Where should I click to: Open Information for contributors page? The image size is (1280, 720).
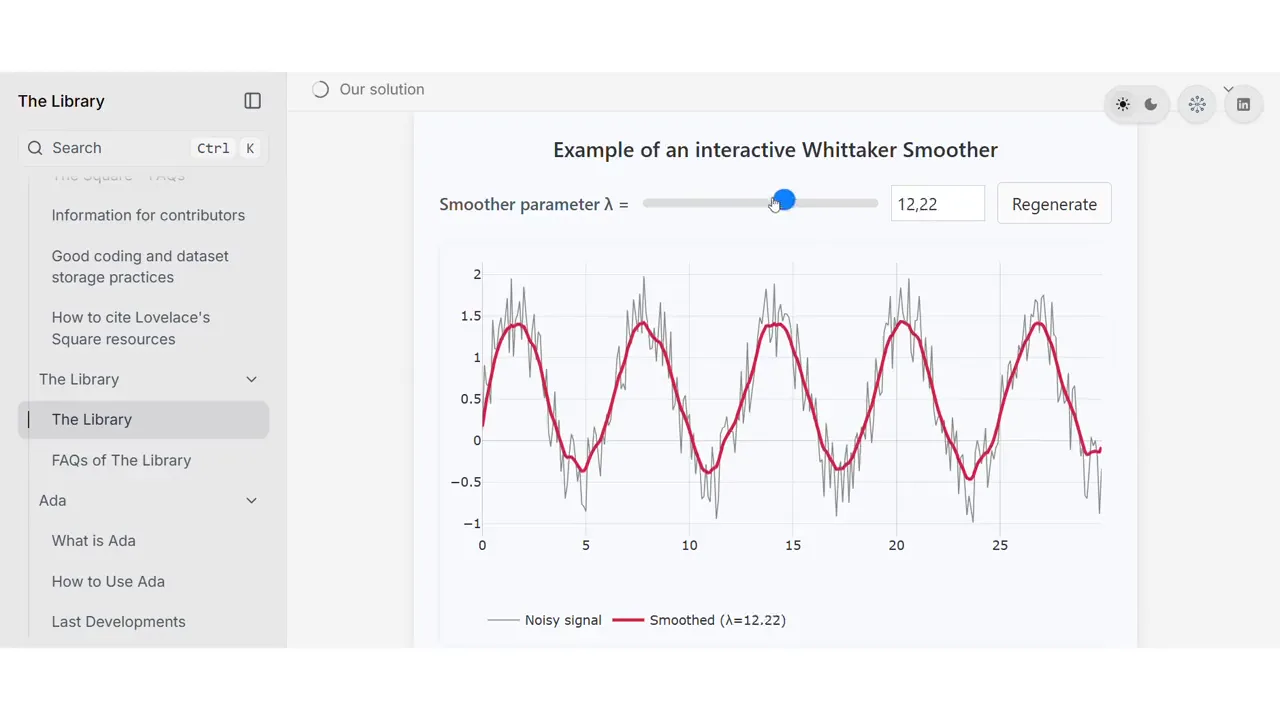pos(148,215)
